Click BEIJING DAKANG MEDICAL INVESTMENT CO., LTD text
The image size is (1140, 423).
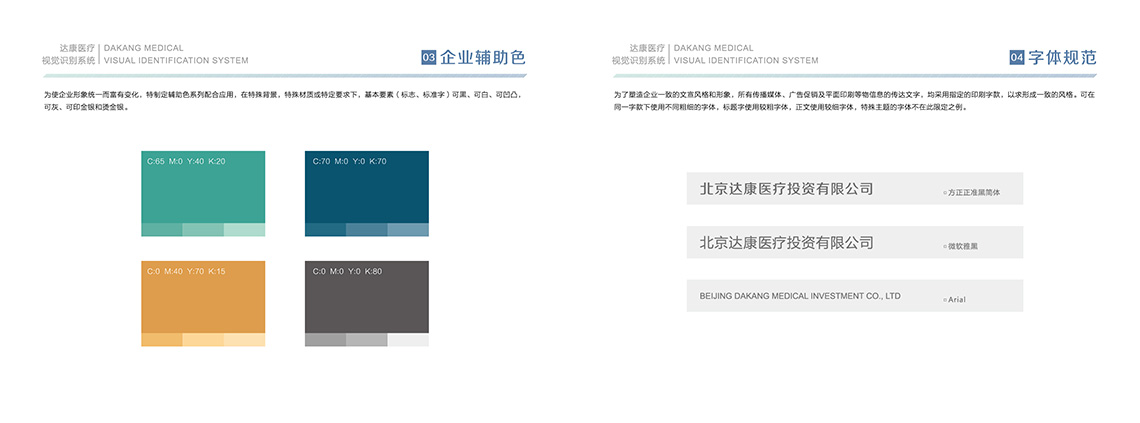pos(800,297)
